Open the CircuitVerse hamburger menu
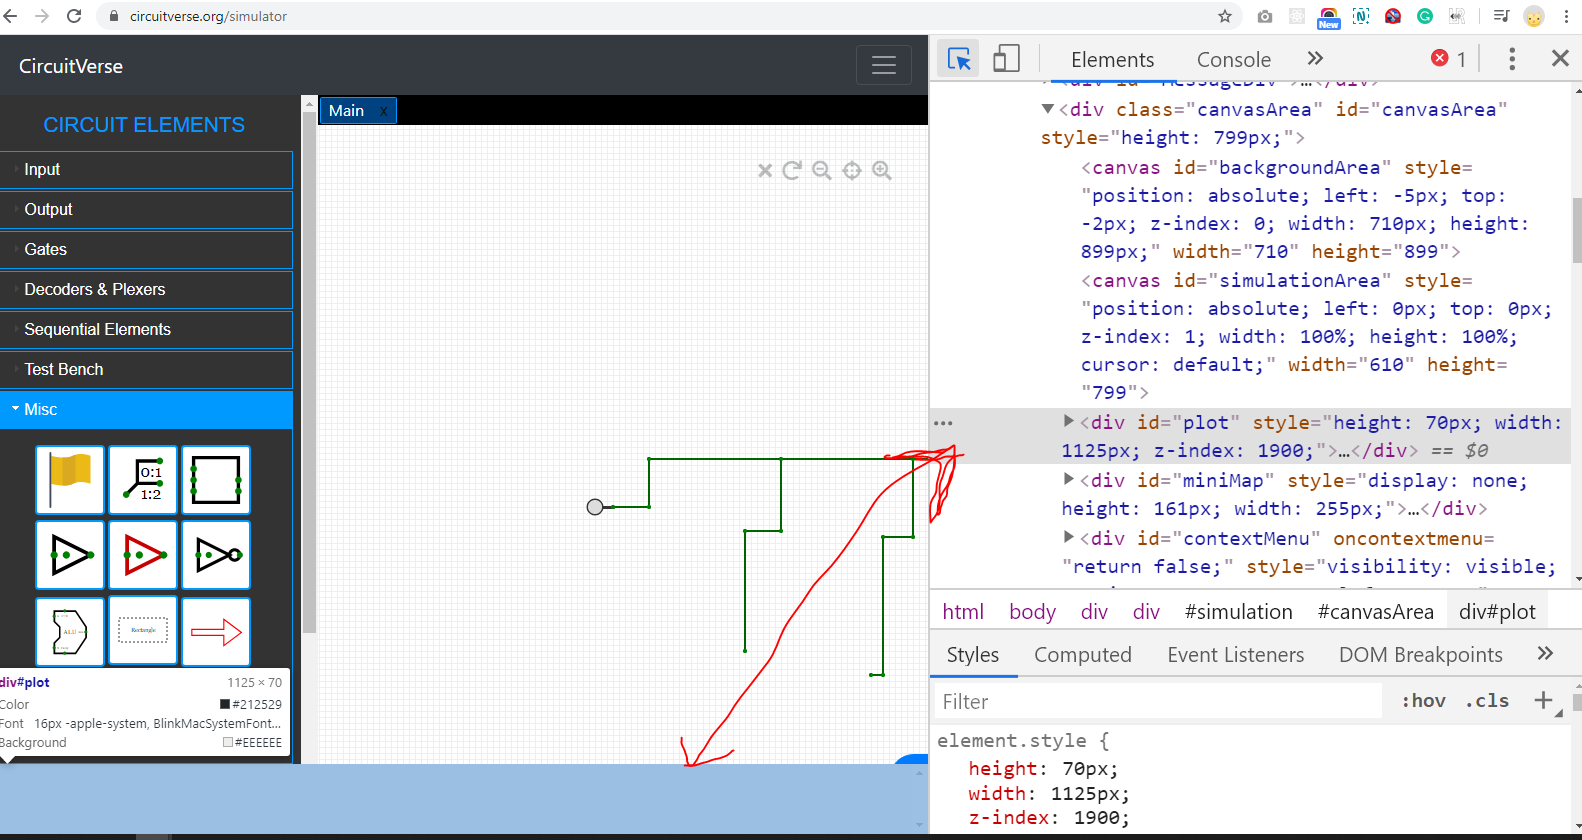 point(884,65)
